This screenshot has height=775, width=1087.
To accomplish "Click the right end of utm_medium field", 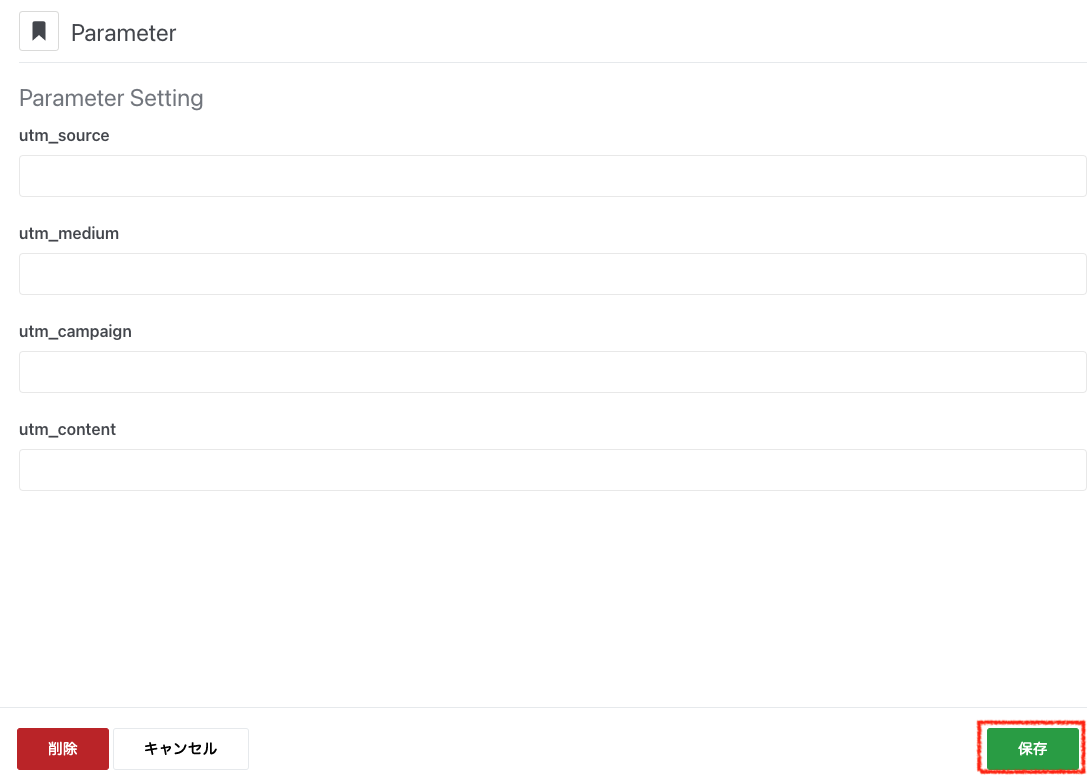I will coord(1070,274).
